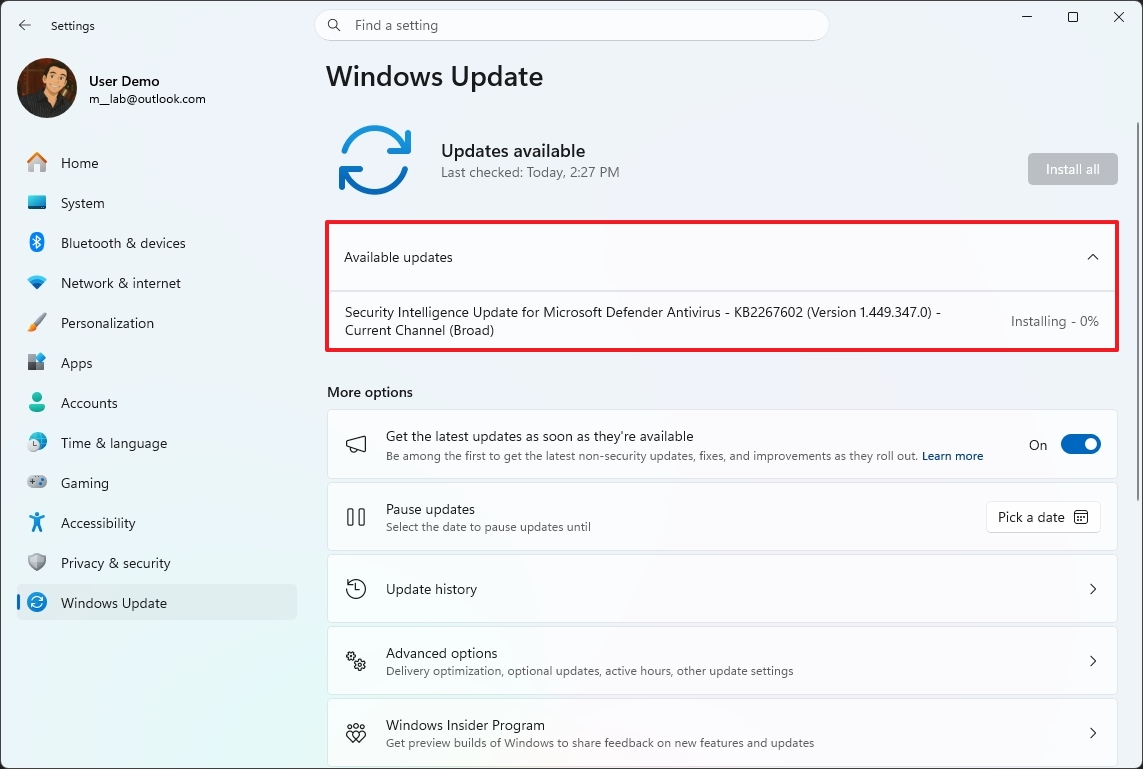Open the Learn more link
Viewport: 1143px width, 769px height.
coord(952,456)
